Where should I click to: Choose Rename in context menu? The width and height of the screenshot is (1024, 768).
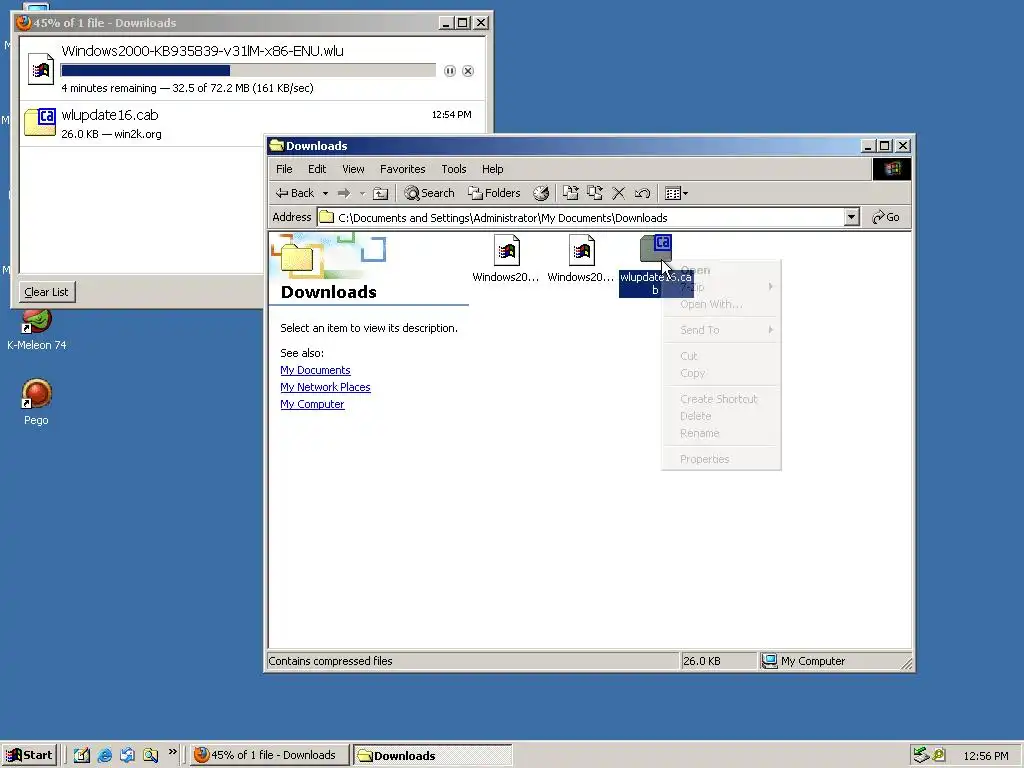[721, 433]
